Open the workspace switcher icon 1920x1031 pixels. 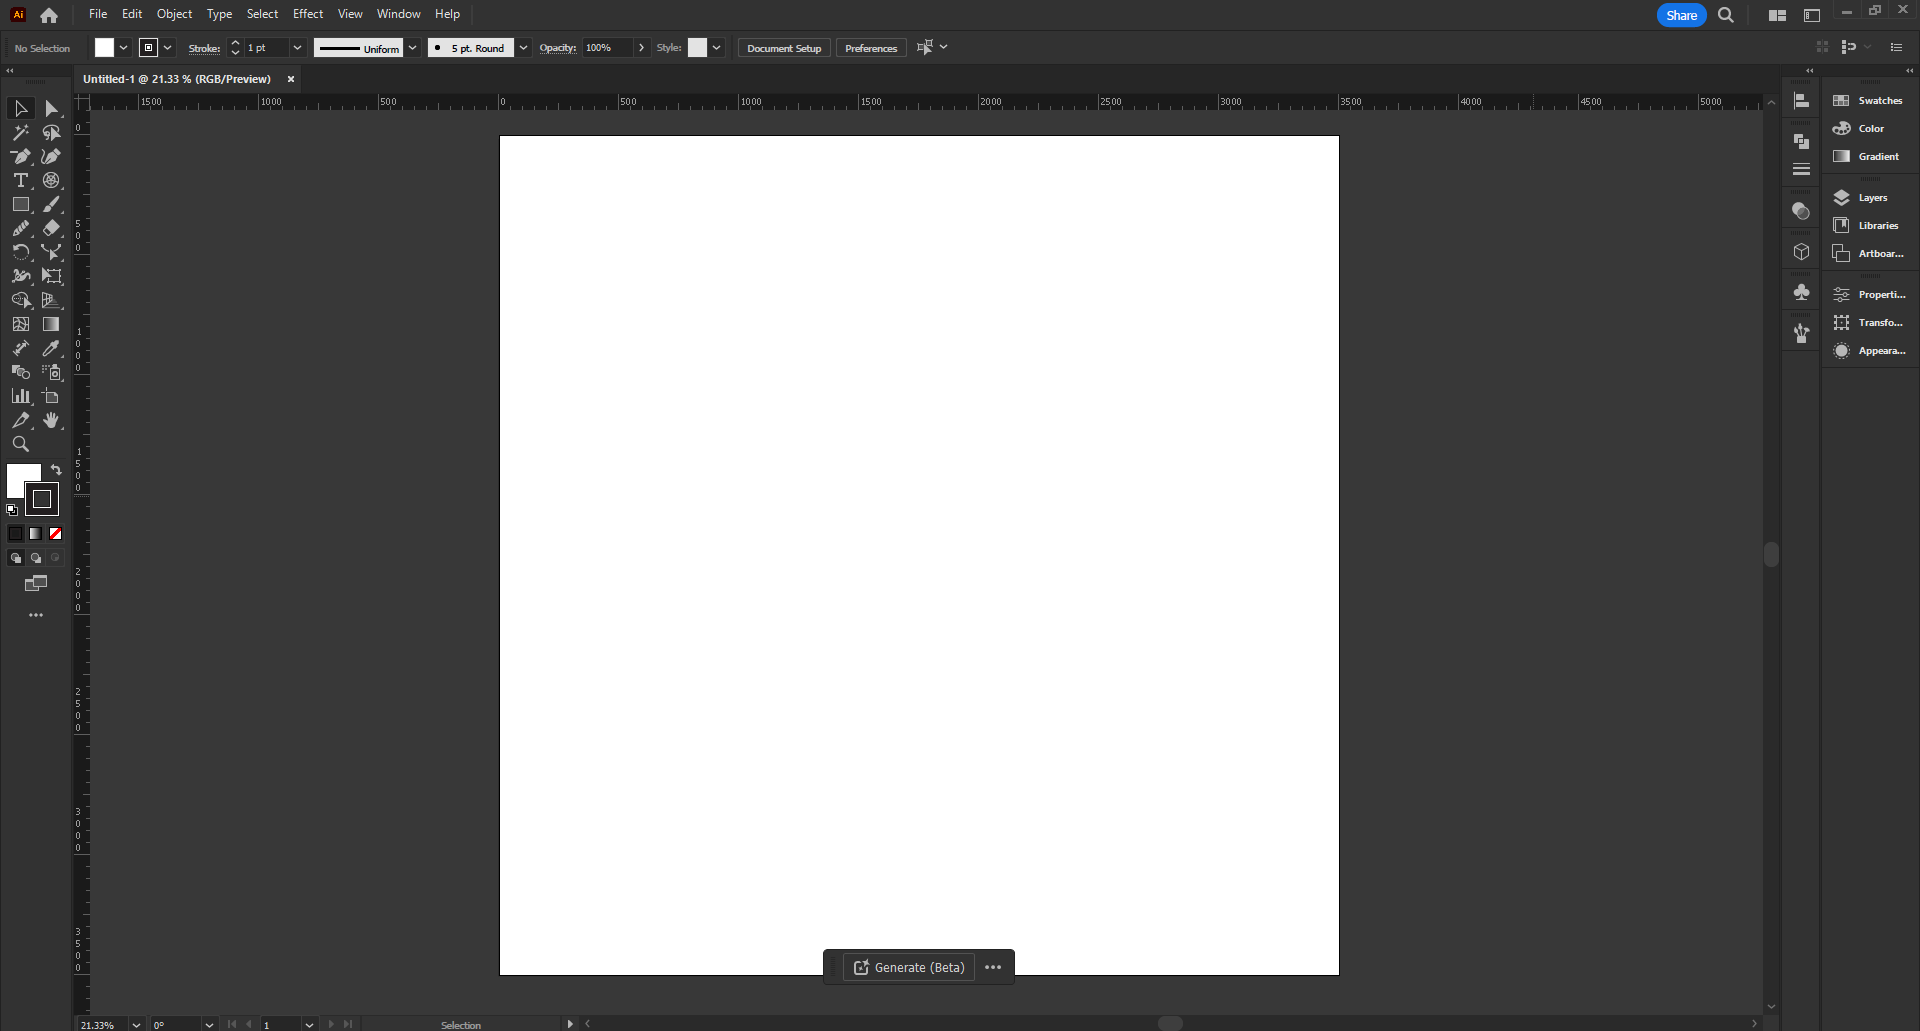(x=1812, y=15)
